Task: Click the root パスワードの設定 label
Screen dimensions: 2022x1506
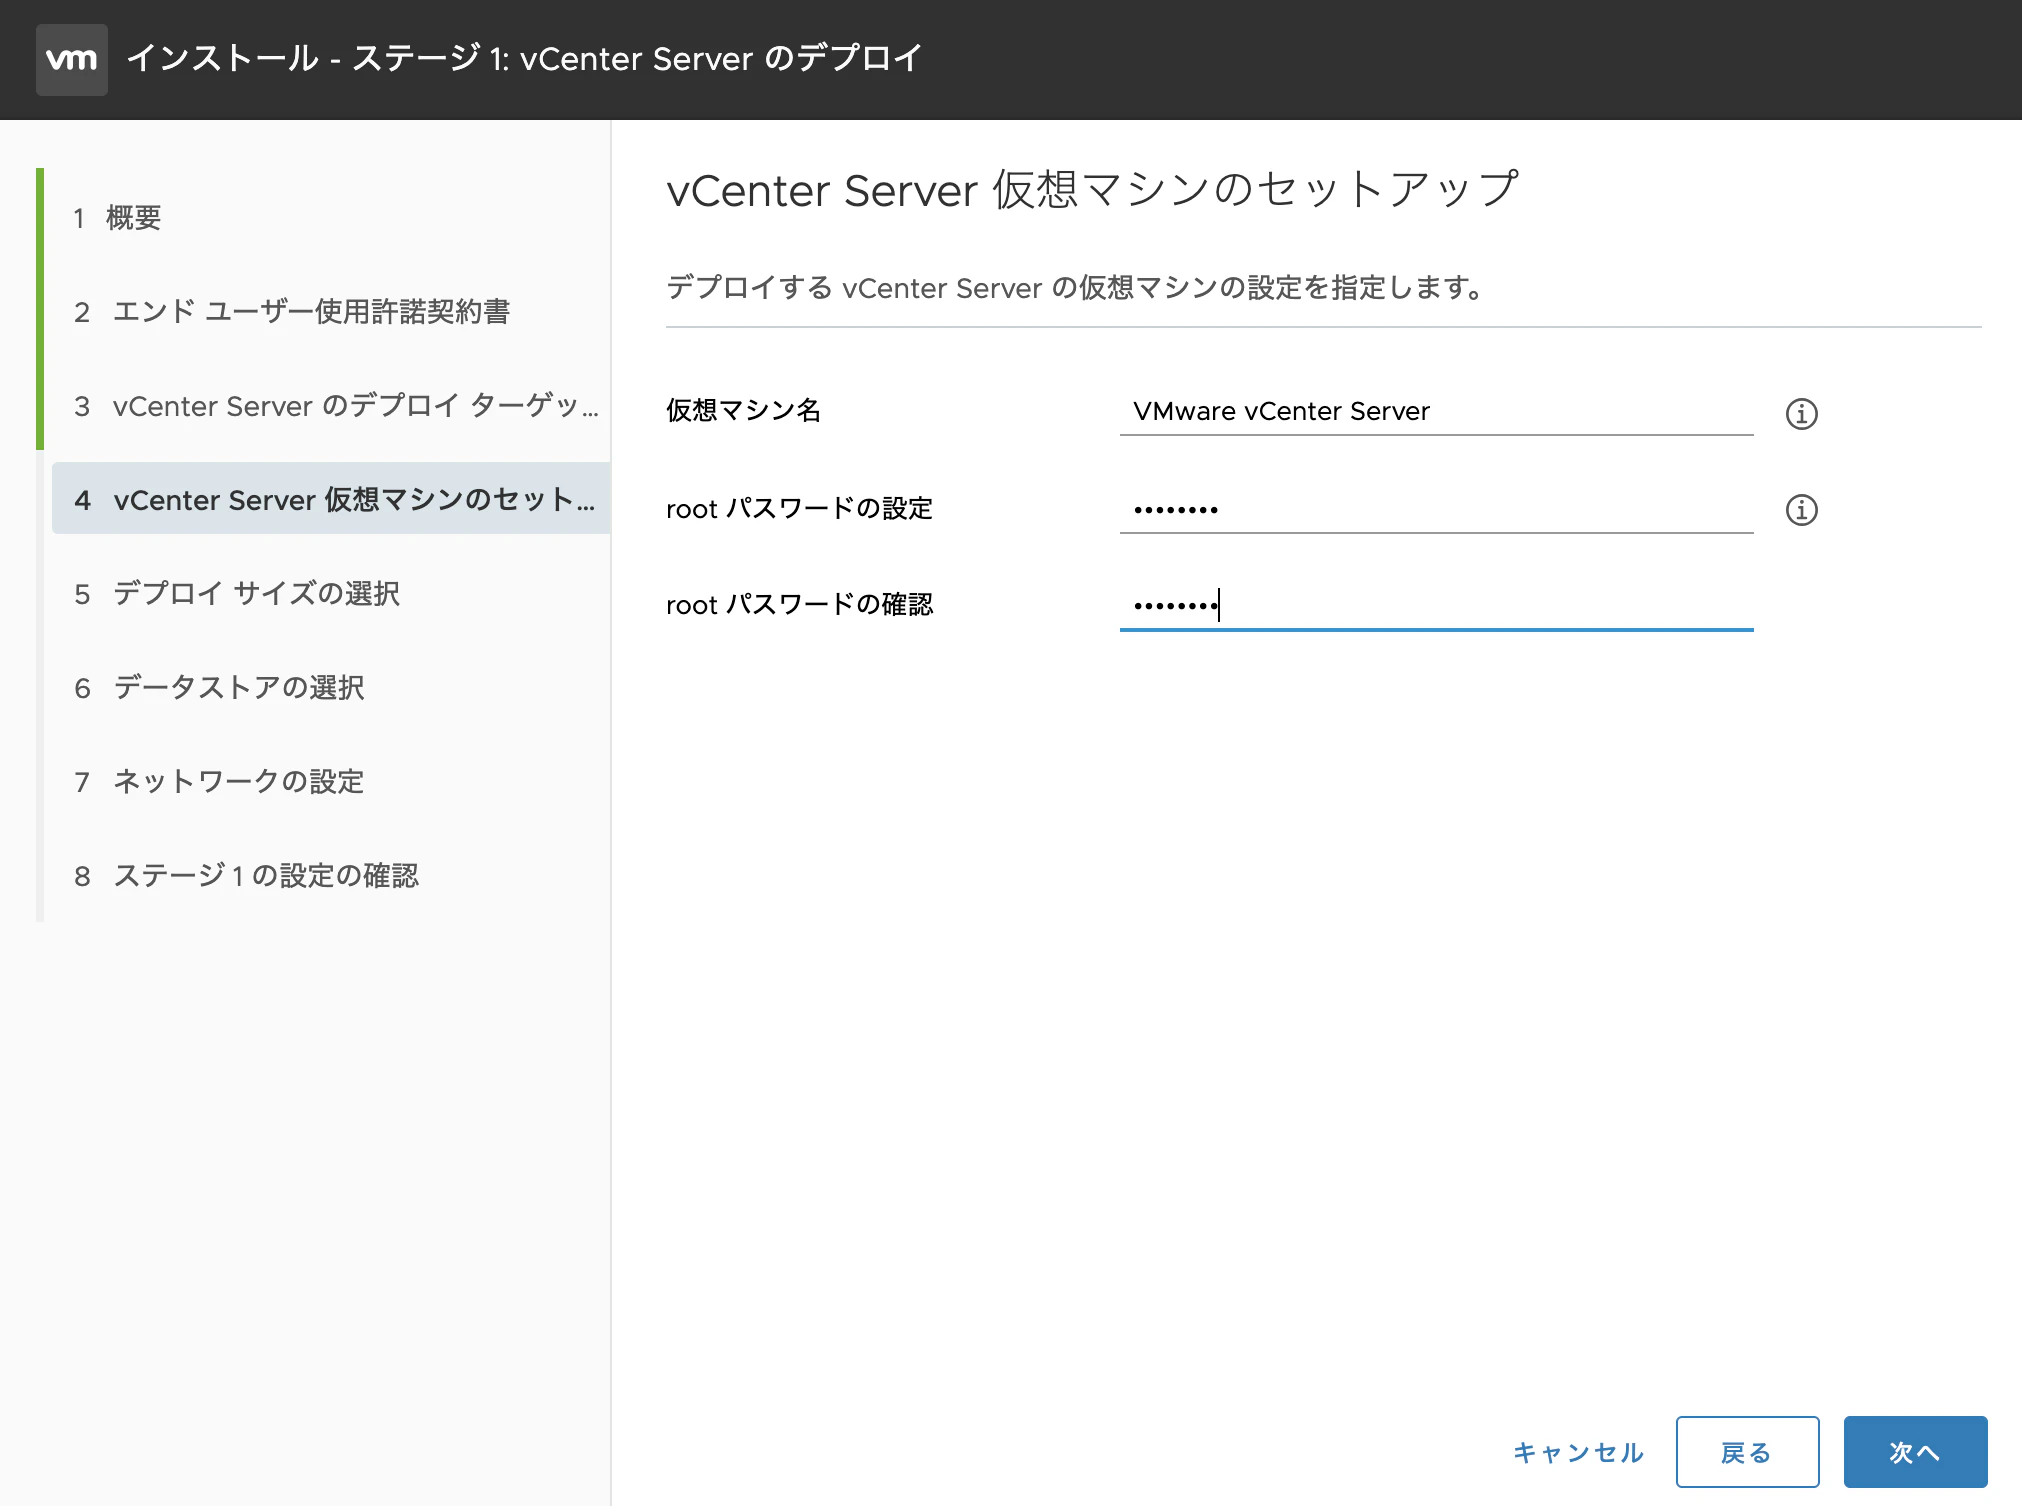Action: tap(799, 508)
